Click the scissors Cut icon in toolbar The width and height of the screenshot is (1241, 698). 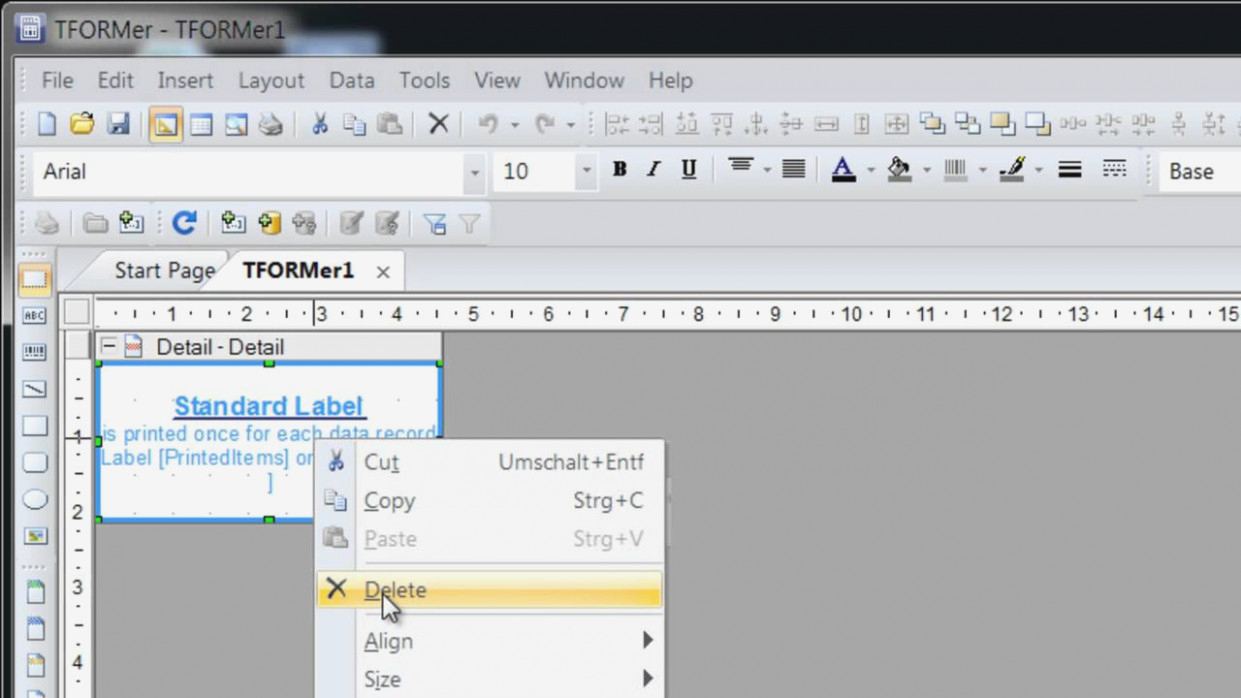tap(319, 124)
